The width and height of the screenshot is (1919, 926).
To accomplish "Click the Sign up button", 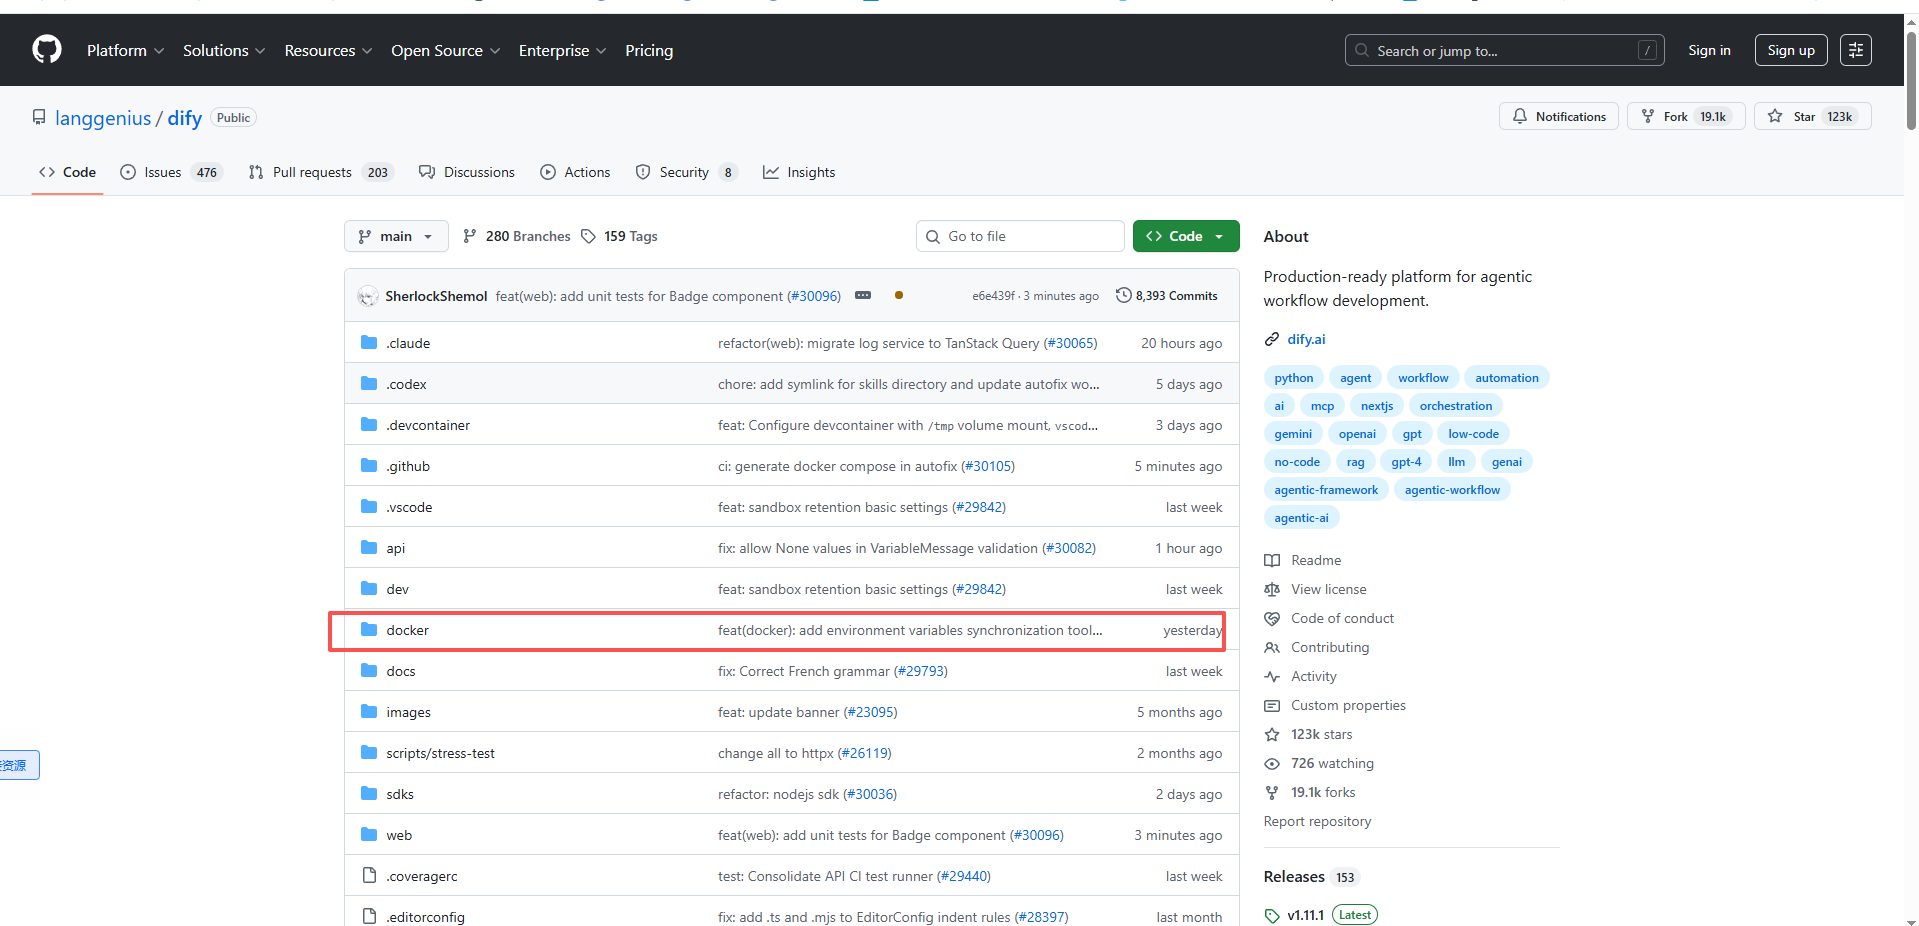I will [1791, 50].
